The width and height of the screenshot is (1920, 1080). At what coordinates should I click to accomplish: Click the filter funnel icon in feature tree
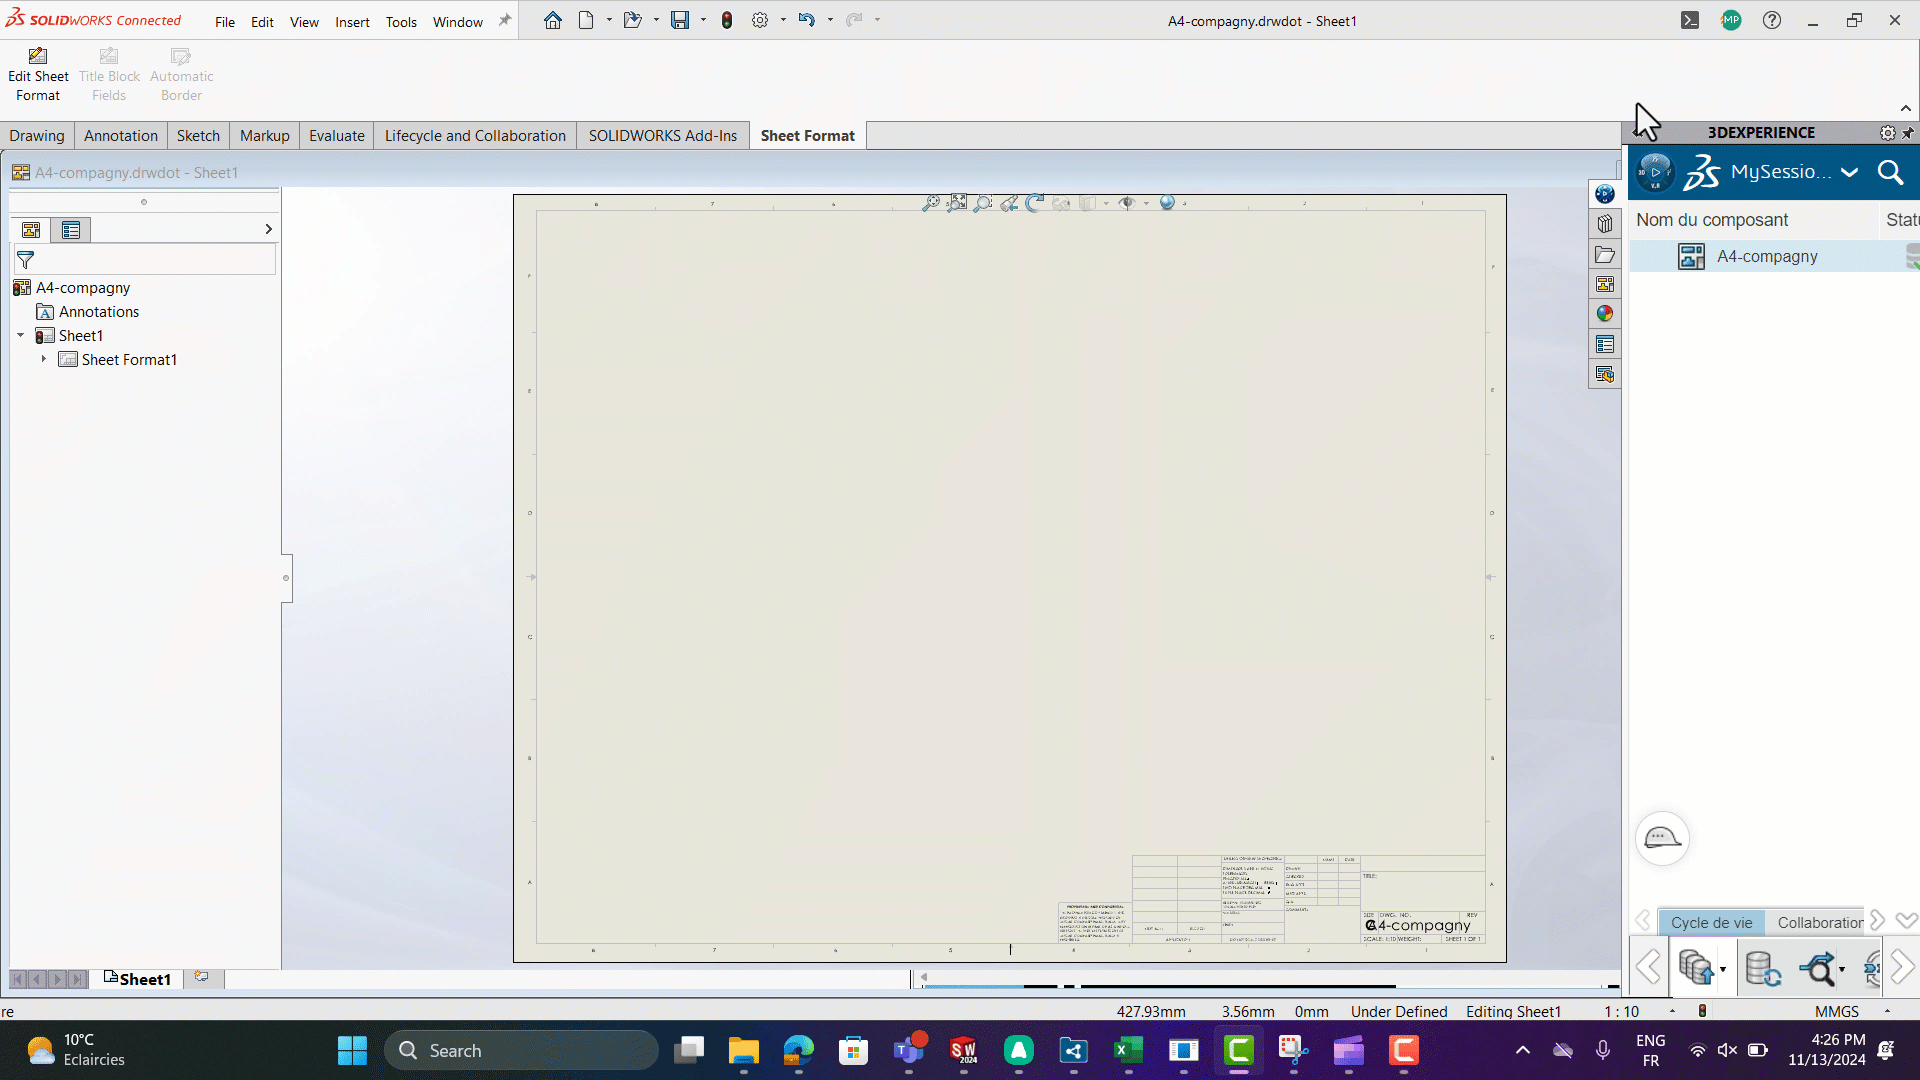click(x=26, y=260)
